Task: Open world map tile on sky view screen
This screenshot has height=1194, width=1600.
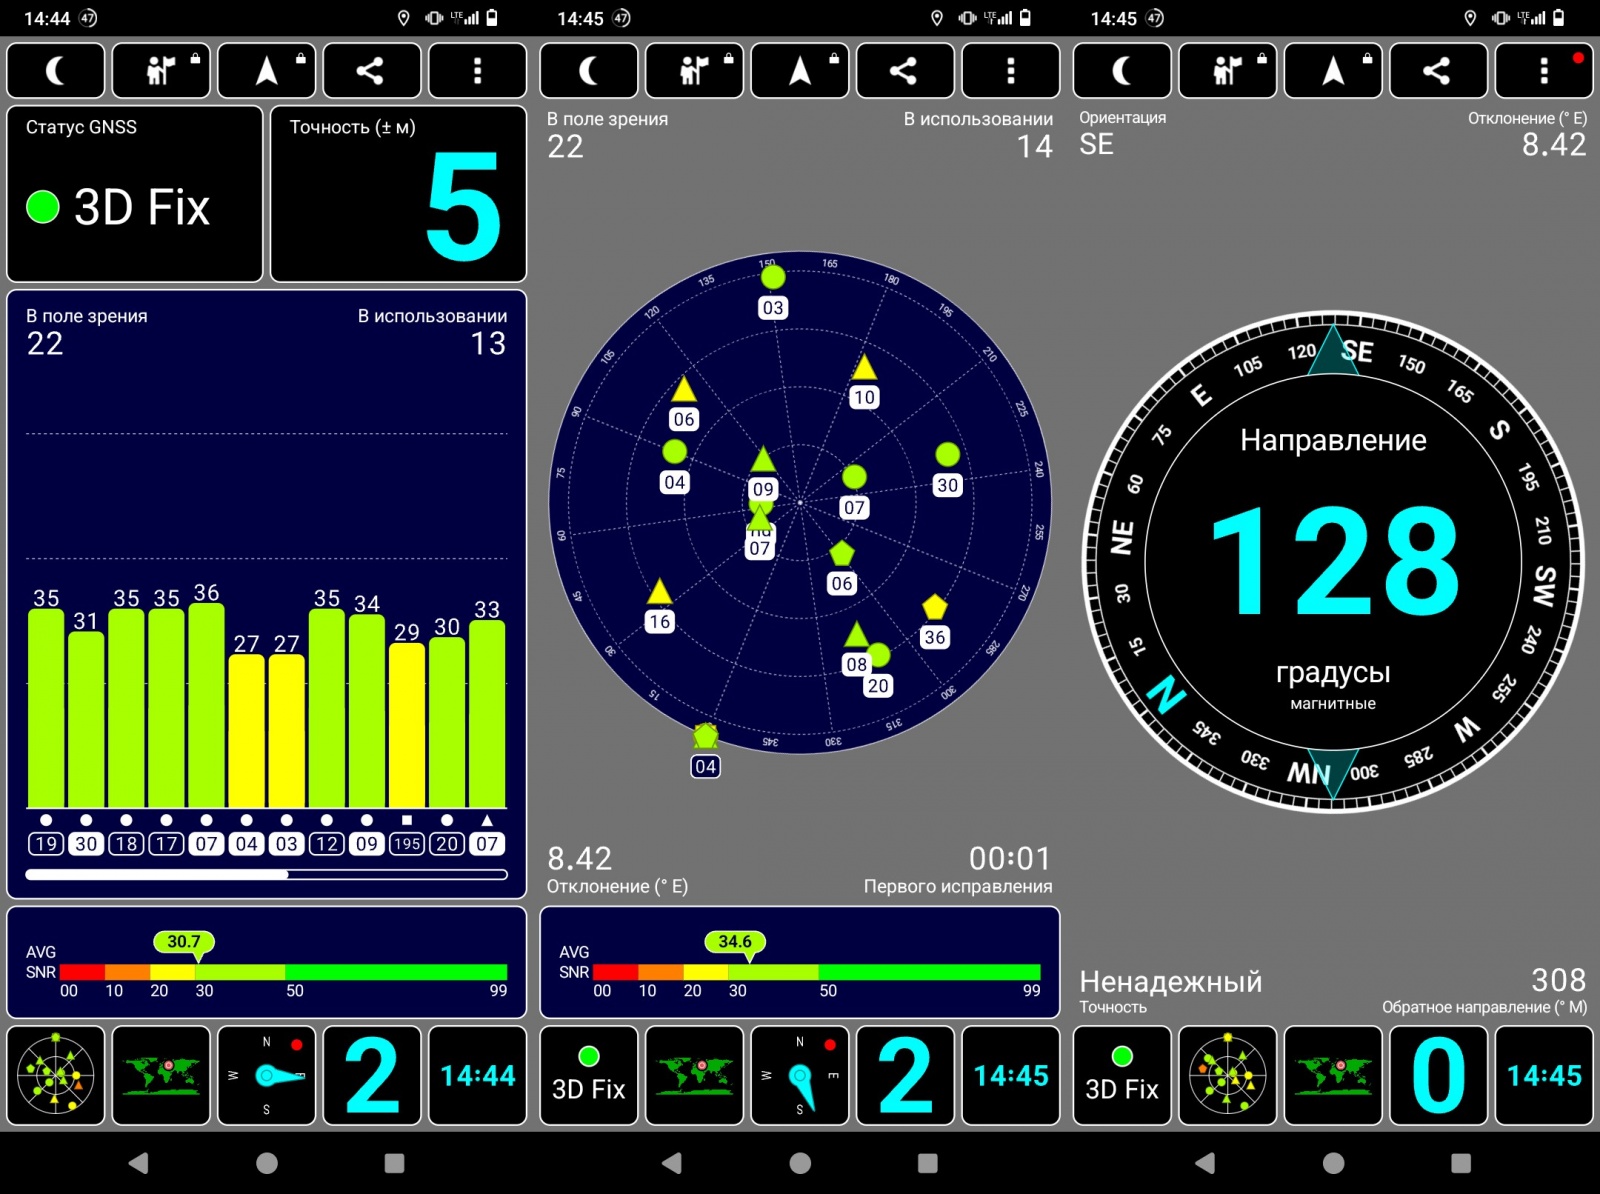Action: click(694, 1075)
